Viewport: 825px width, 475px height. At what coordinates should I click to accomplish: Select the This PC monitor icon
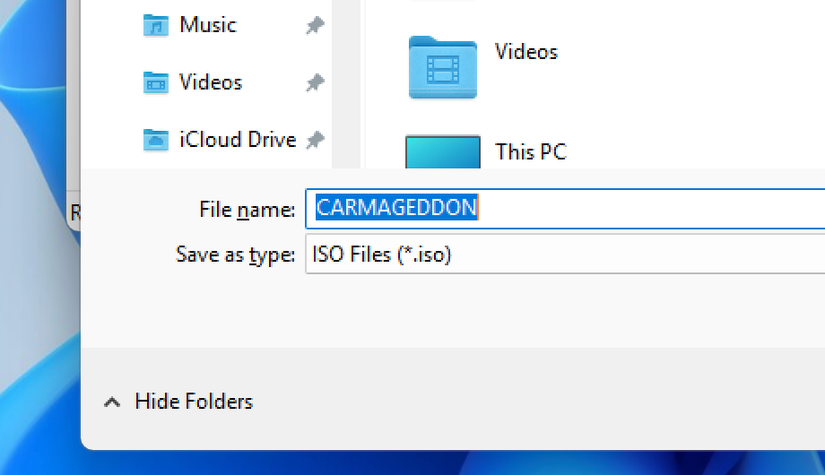point(442,152)
